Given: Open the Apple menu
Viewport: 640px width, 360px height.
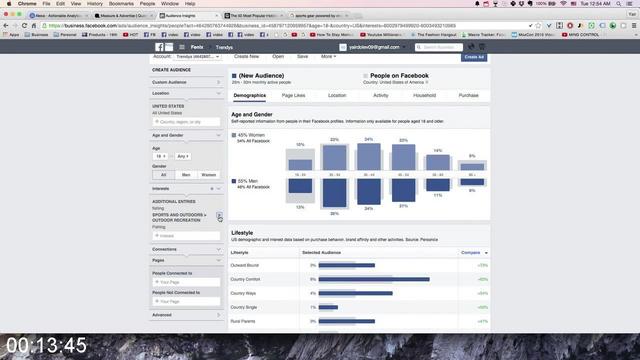Looking at the screenshot, I should point(9,4).
